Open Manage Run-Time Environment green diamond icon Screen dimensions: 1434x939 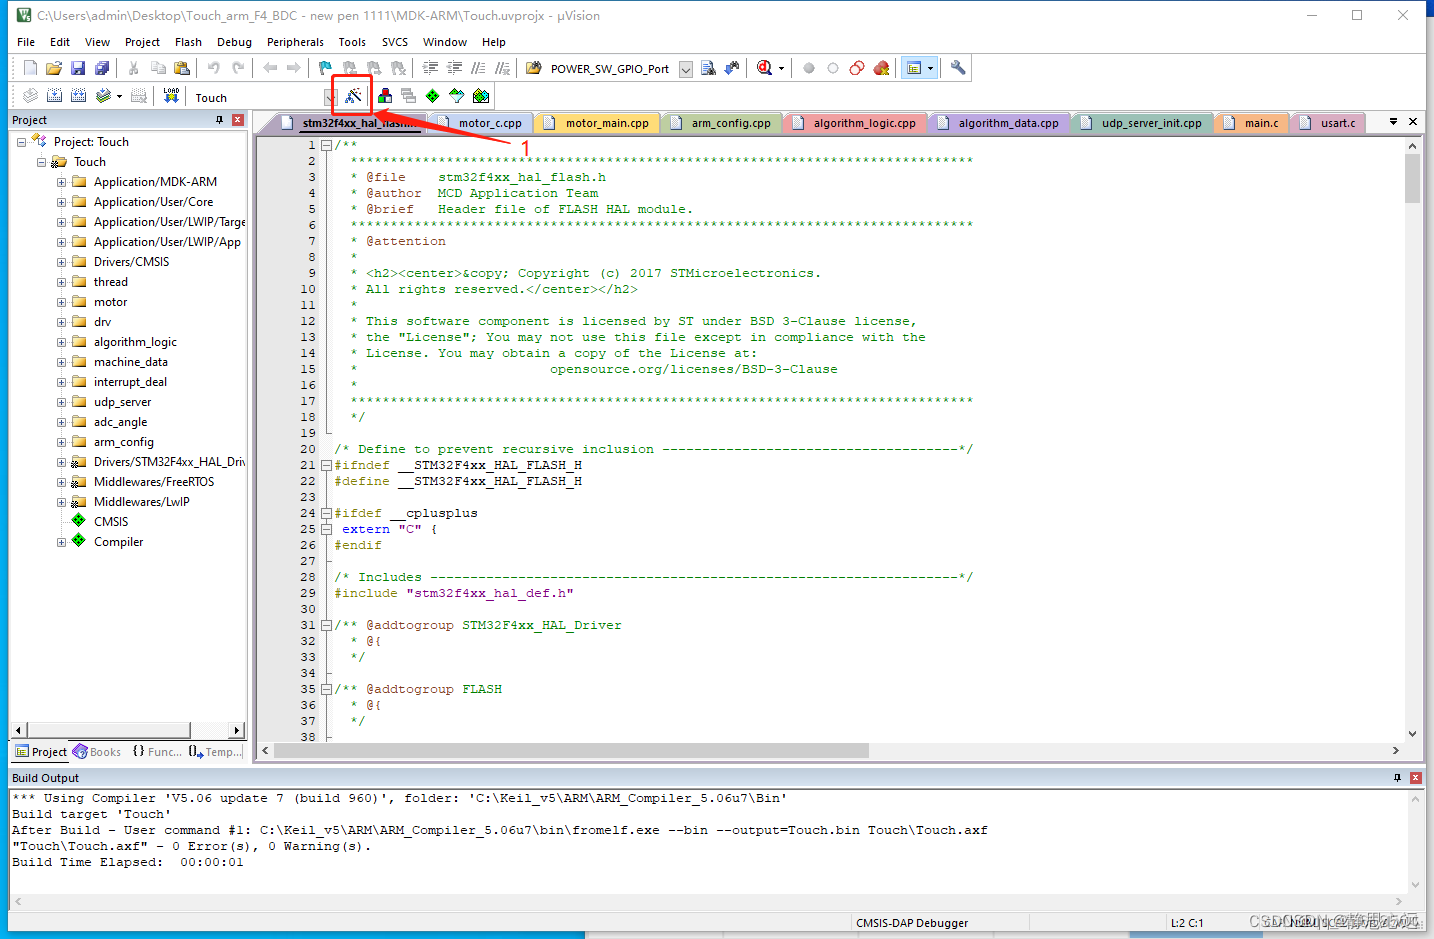point(433,96)
